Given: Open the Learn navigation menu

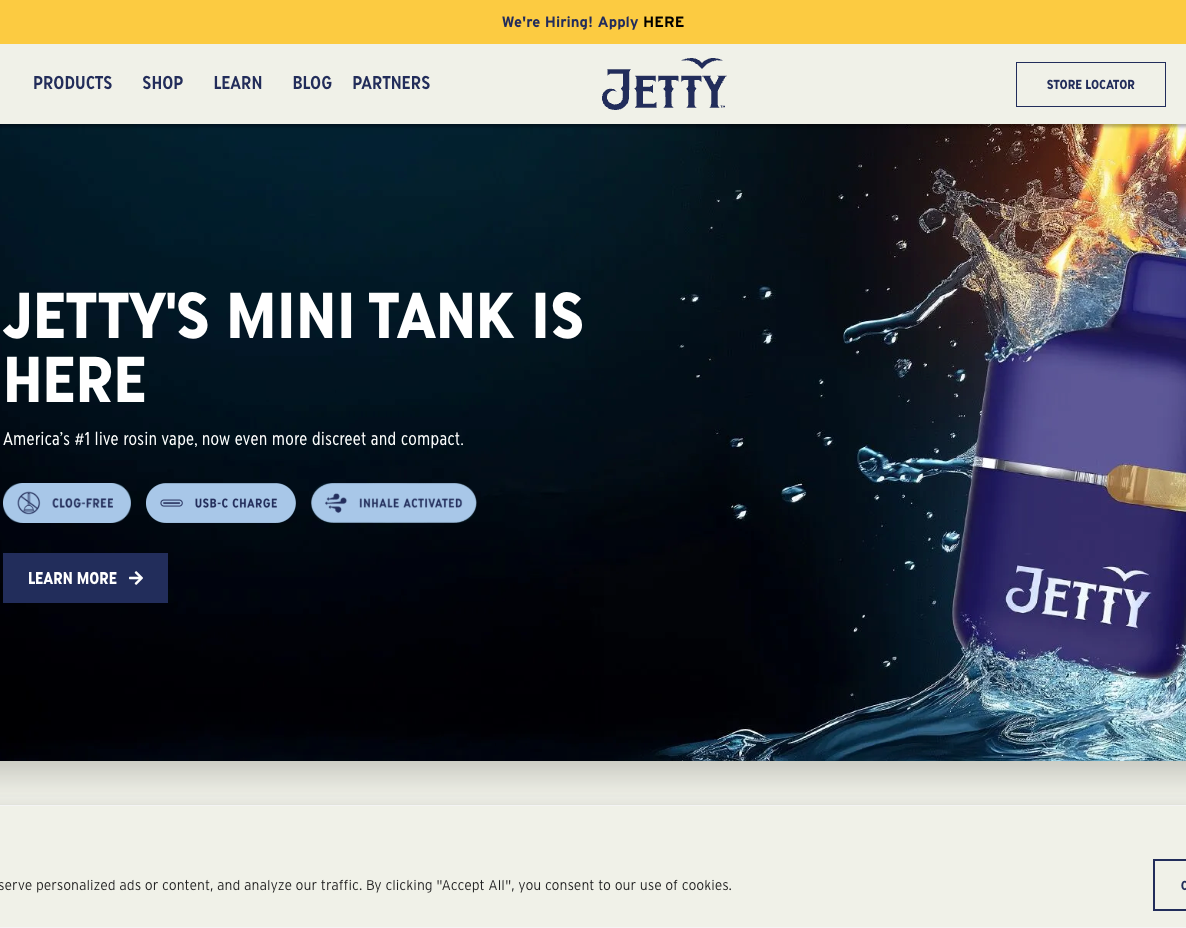Looking at the screenshot, I should coord(238,83).
